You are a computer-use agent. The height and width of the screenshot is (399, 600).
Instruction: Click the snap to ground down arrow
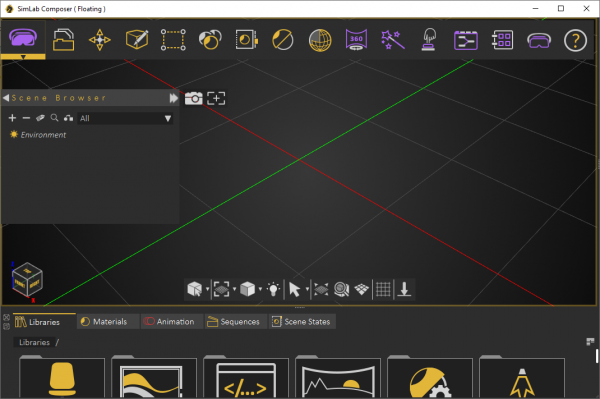[404, 289]
